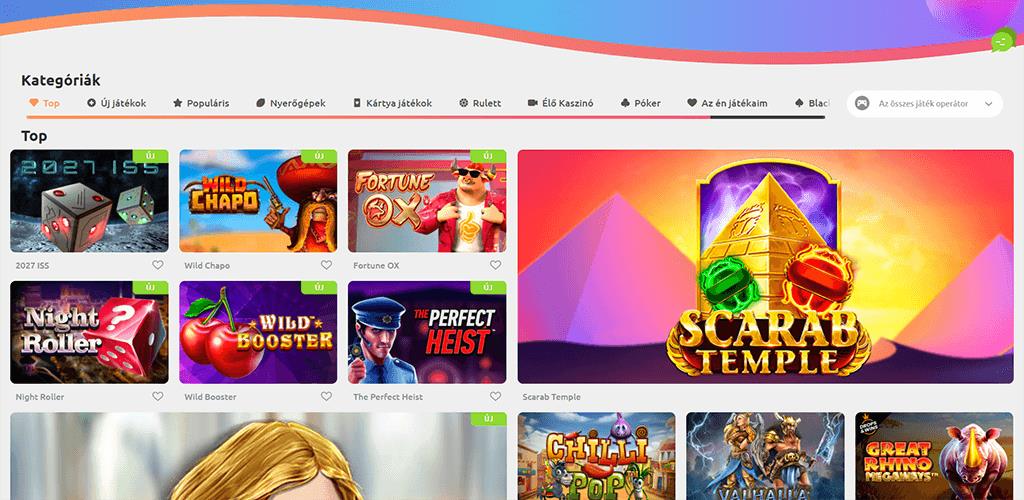Go to Az én játékaim heart category
Screen dimensions: 1024x500
728,103
